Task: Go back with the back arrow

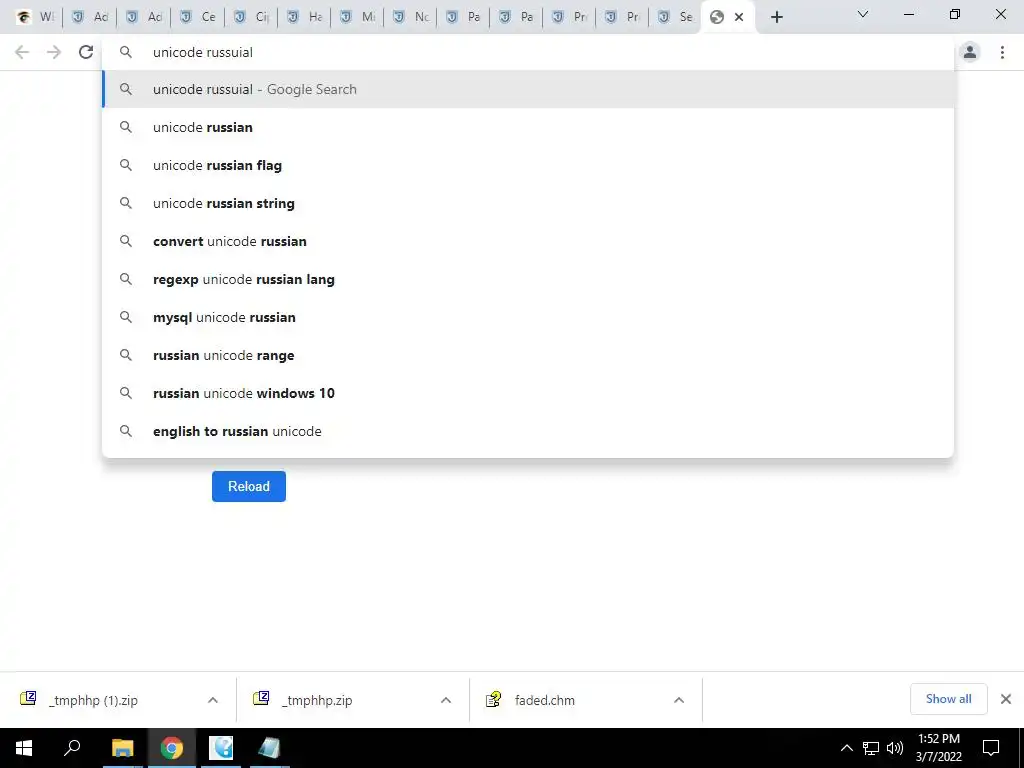Action: (22, 52)
